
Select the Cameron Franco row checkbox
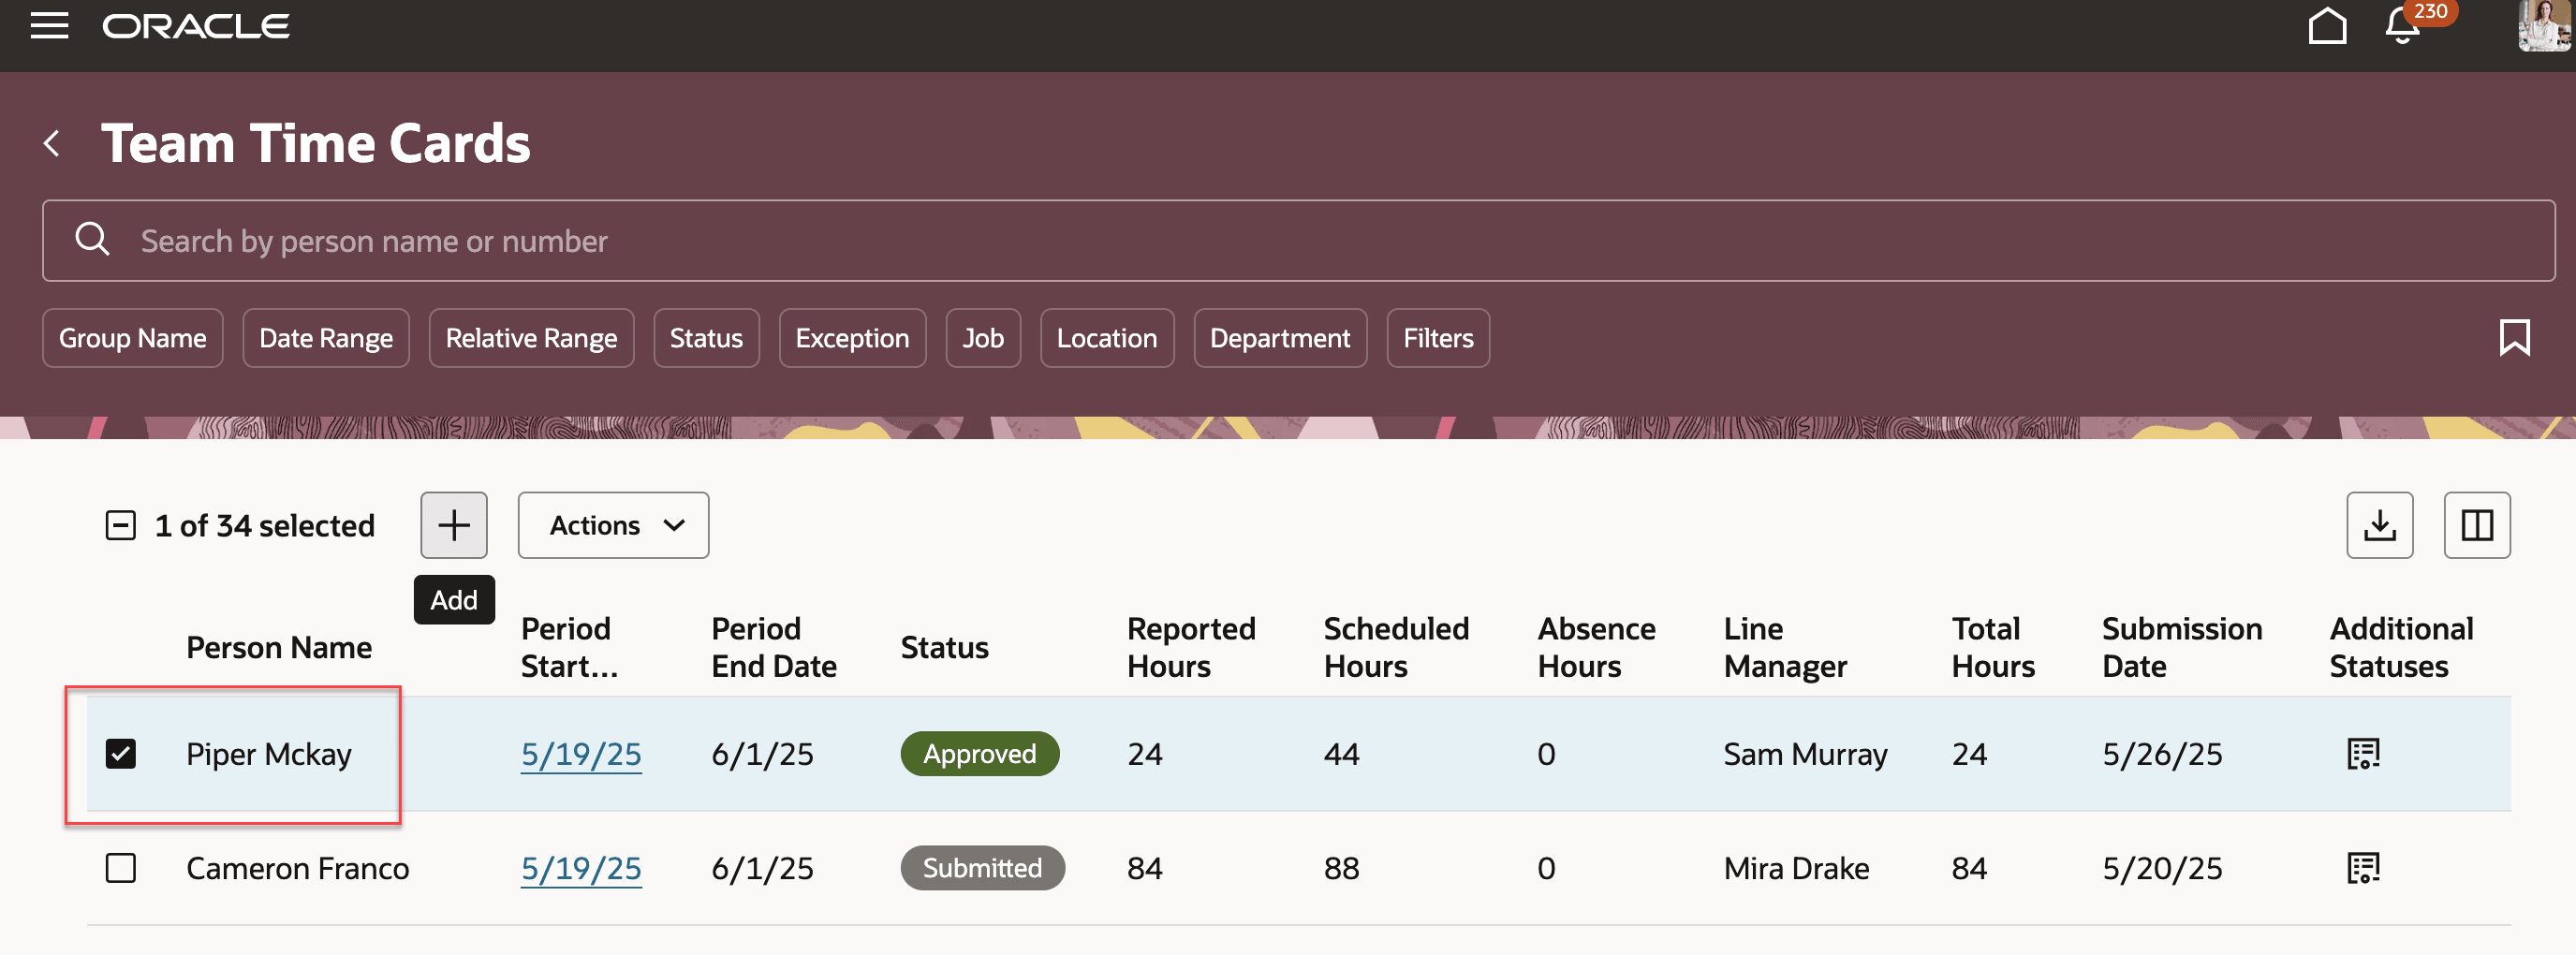pyautogui.click(x=121, y=868)
